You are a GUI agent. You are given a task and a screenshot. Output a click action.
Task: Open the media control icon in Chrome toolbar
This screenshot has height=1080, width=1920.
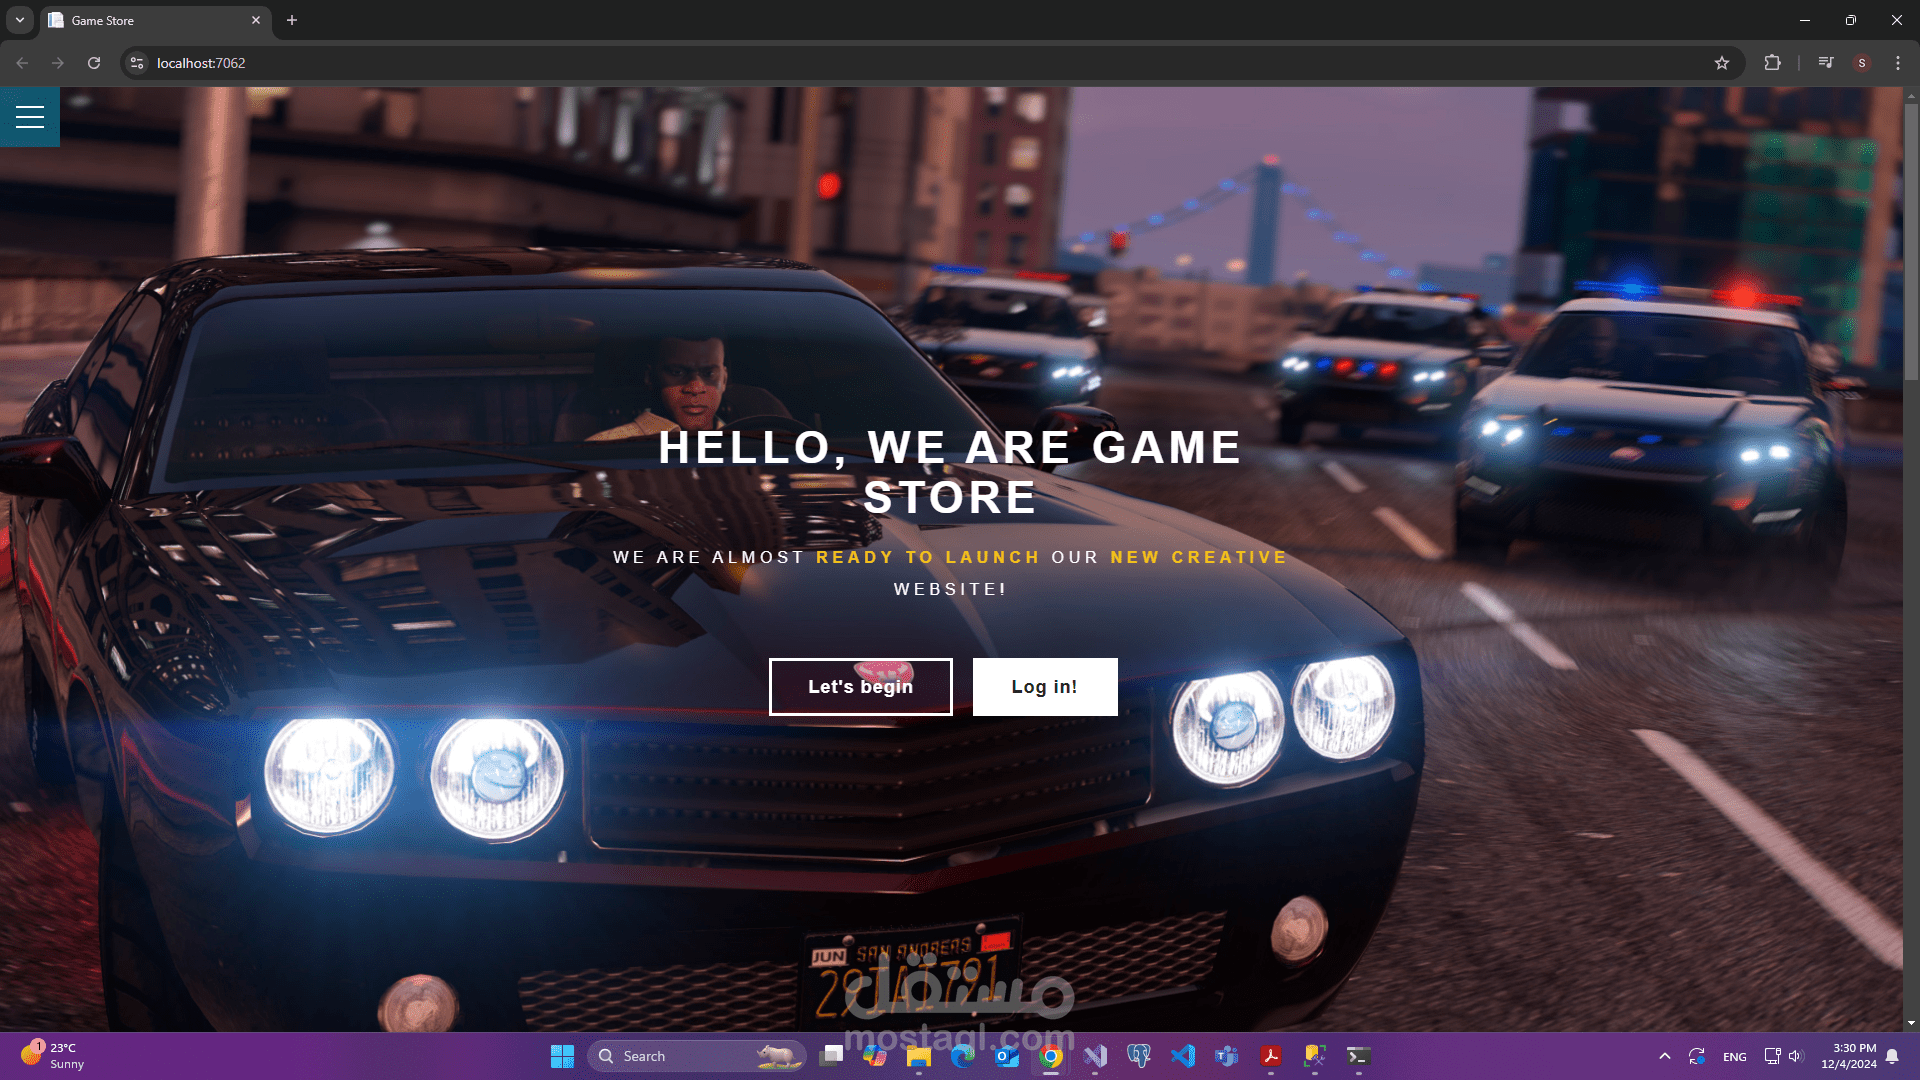pos(1826,63)
